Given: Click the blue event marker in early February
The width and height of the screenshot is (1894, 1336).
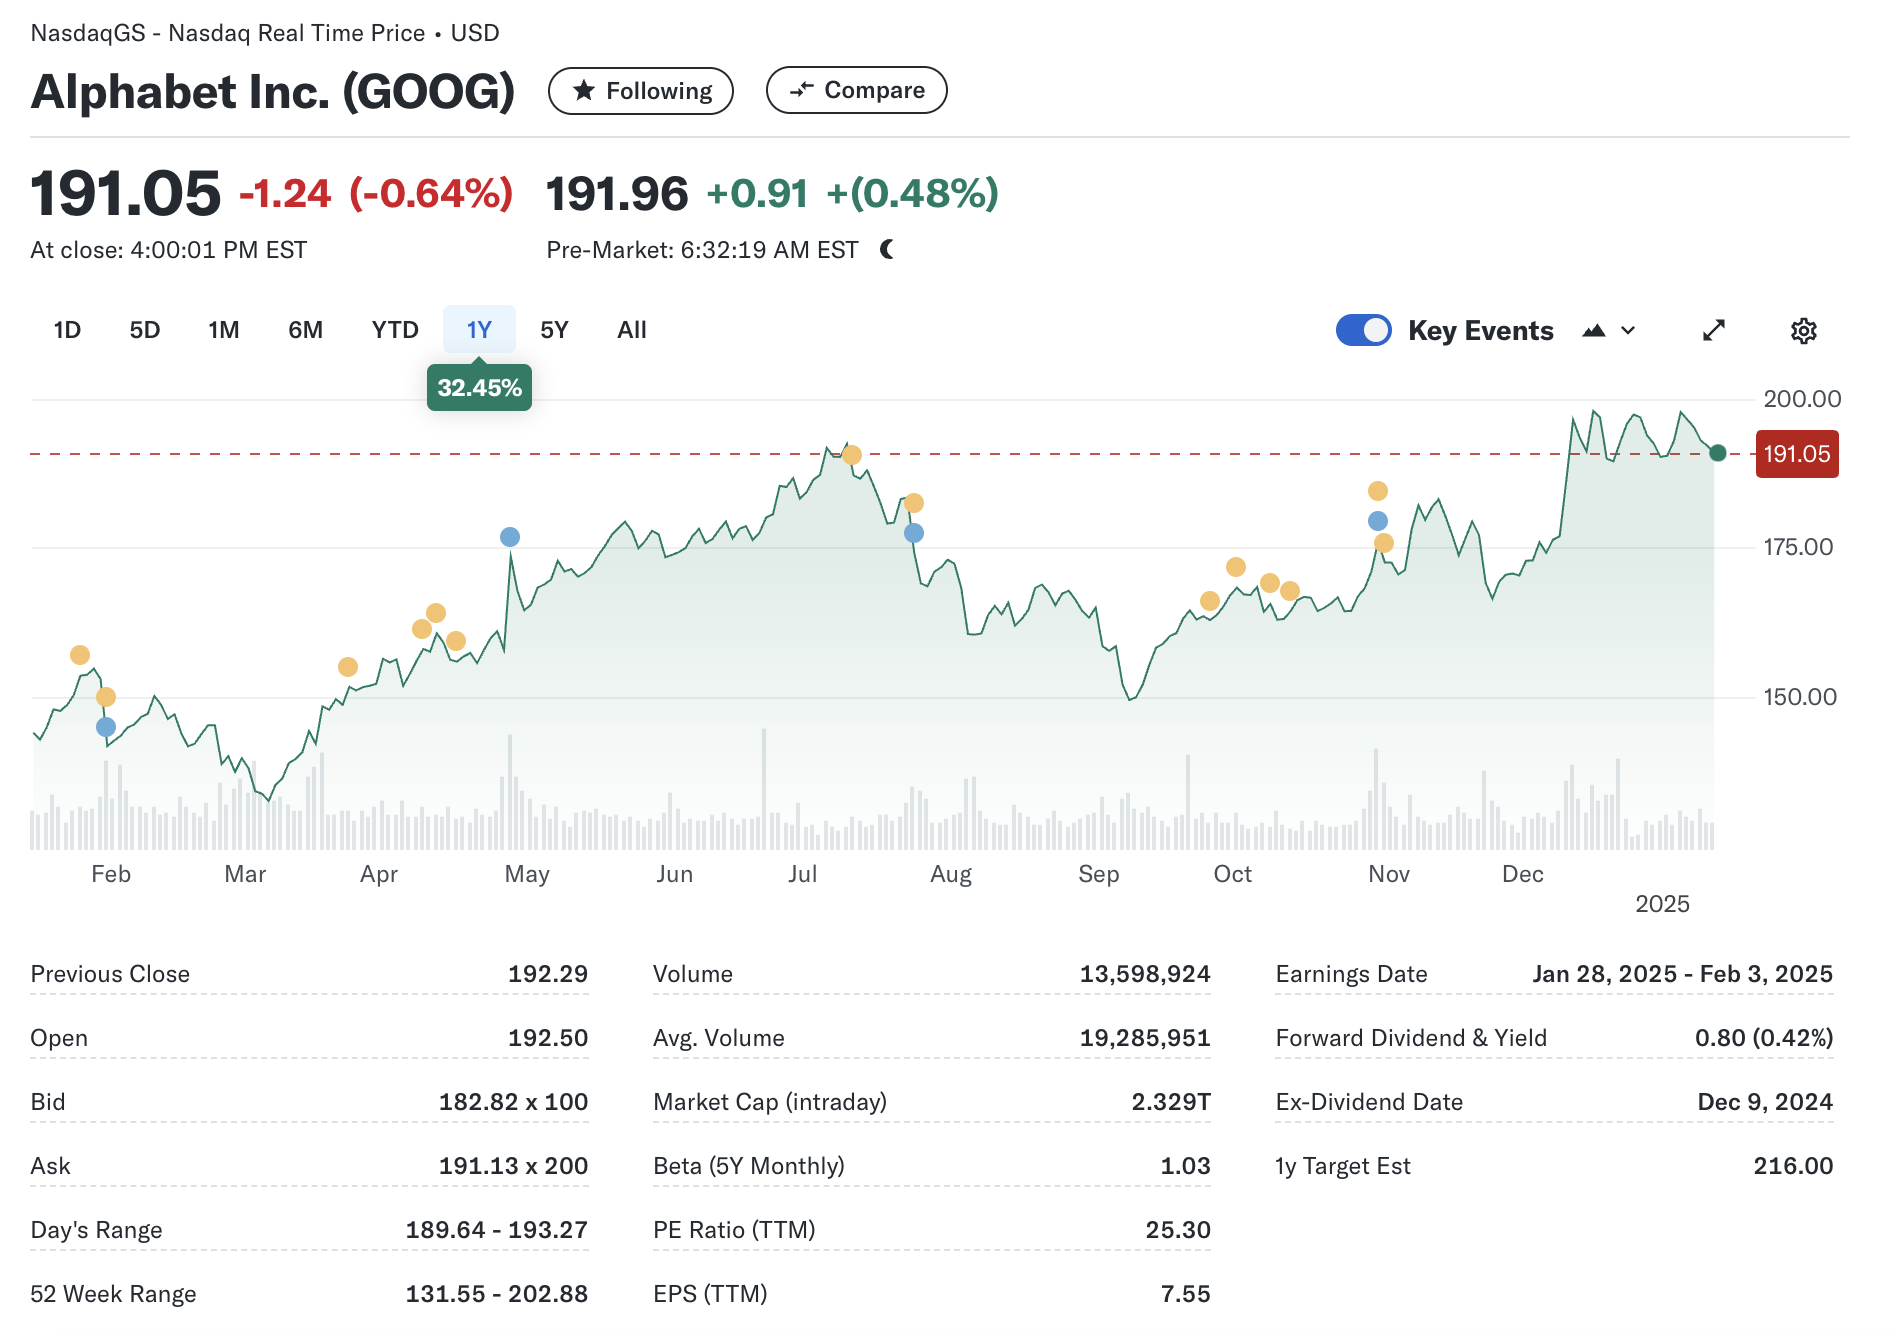Looking at the screenshot, I should [x=106, y=727].
